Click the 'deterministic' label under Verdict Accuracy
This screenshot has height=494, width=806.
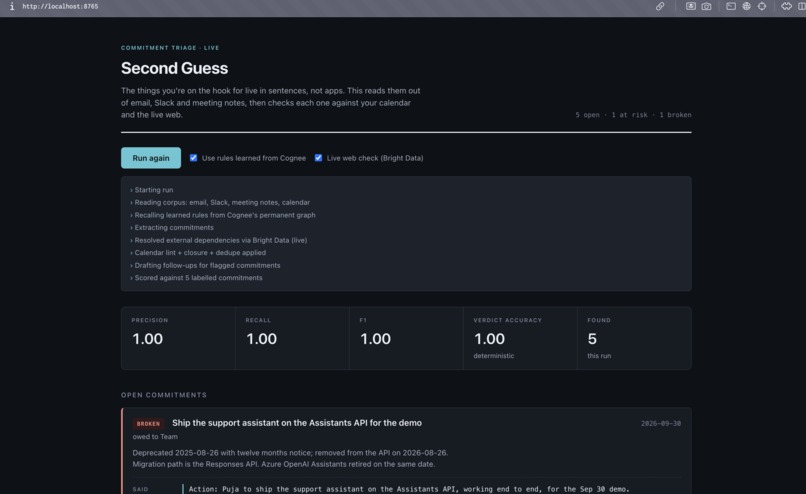[x=493, y=356]
